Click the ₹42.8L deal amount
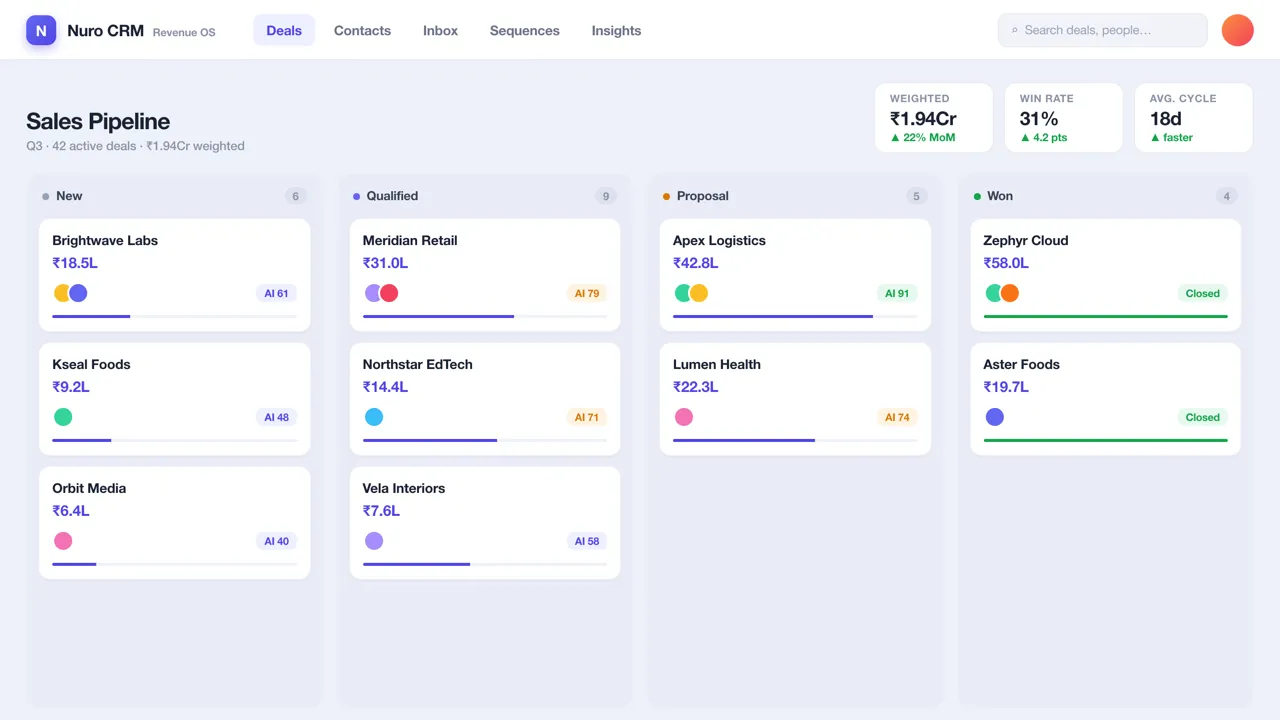 point(696,263)
